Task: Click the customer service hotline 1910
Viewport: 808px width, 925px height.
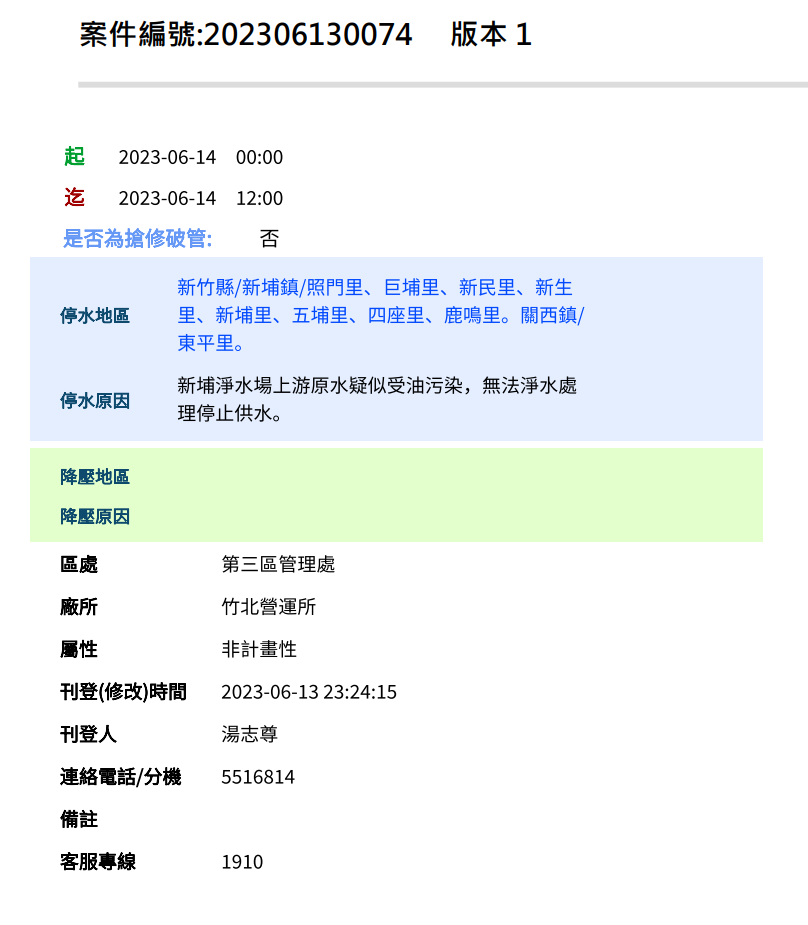Action: pos(242,862)
